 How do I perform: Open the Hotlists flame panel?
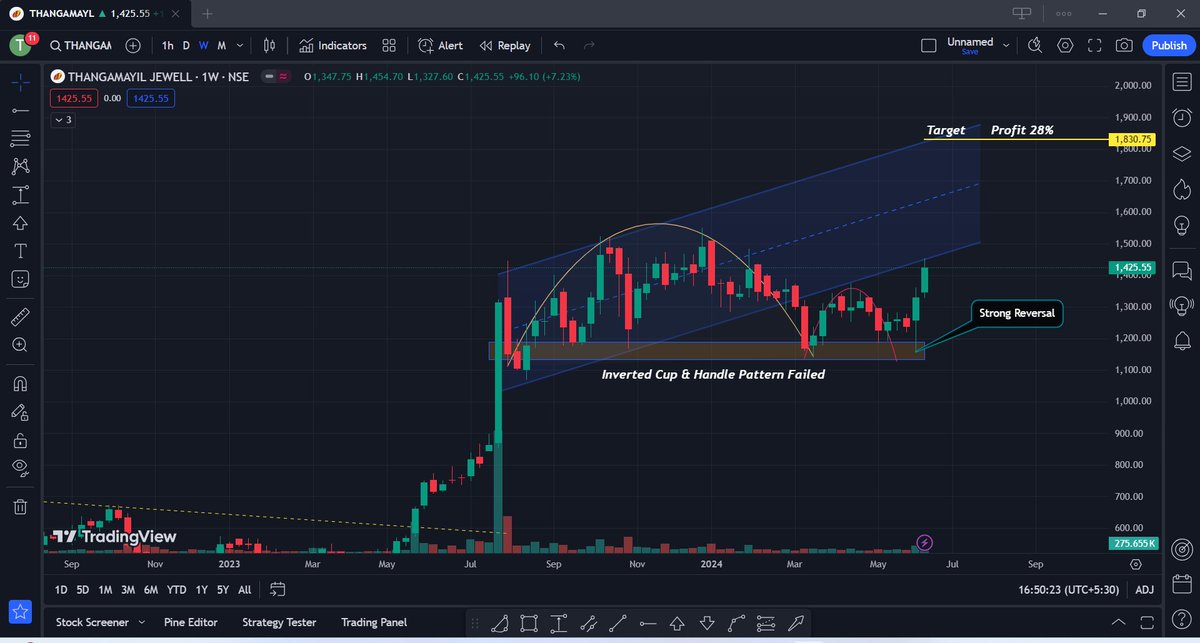[x=1181, y=190]
